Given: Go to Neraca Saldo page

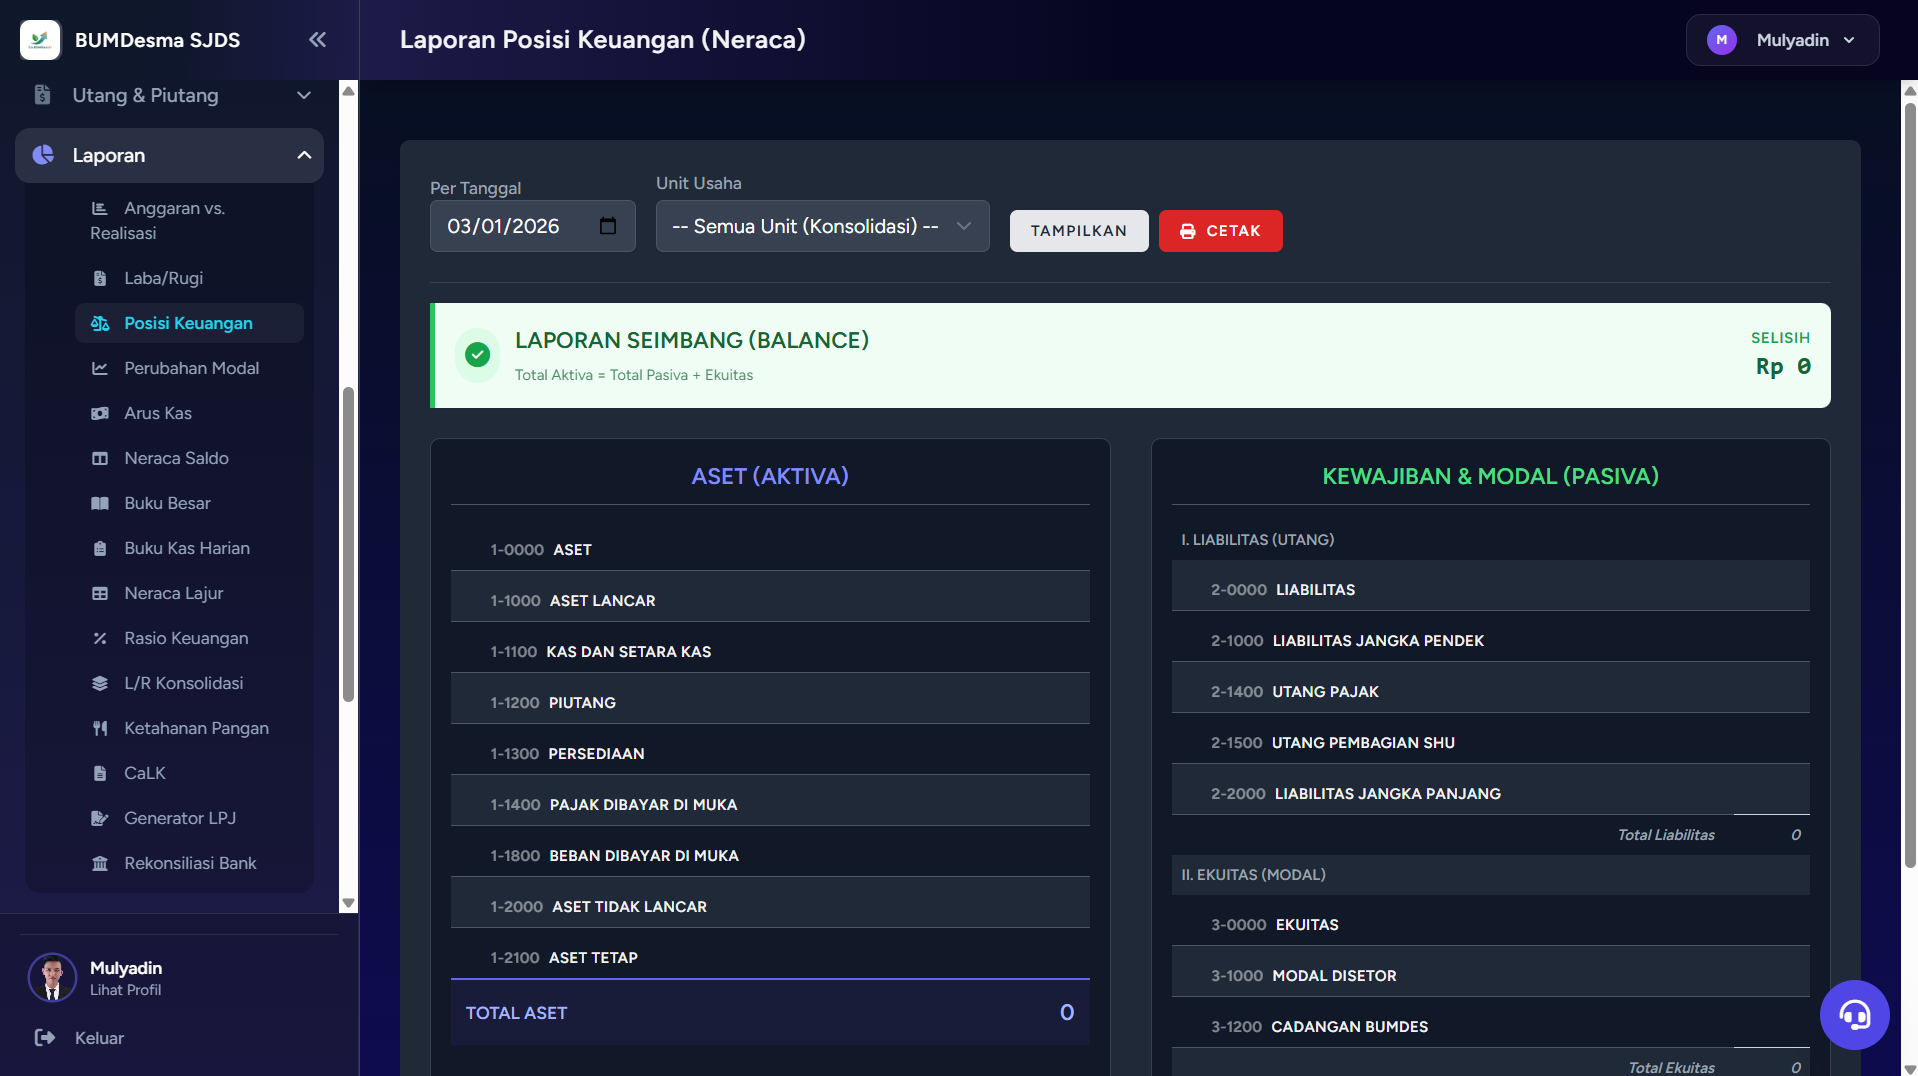Looking at the screenshot, I should 176,458.
